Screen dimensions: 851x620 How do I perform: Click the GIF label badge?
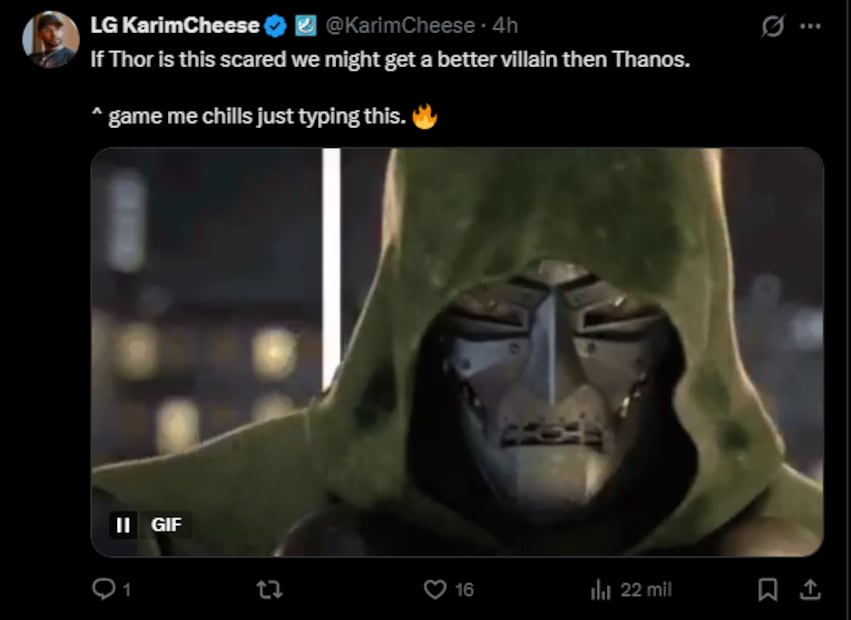165,524
